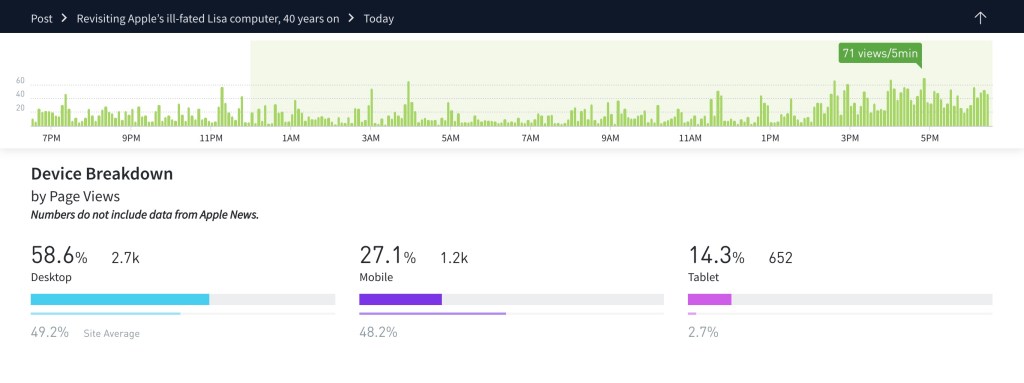Image resolution: width=1024 pixels, height=383 pixels.
Task: Expand the chevron before Today breadcrumb
Action: [x=351, y=18]
